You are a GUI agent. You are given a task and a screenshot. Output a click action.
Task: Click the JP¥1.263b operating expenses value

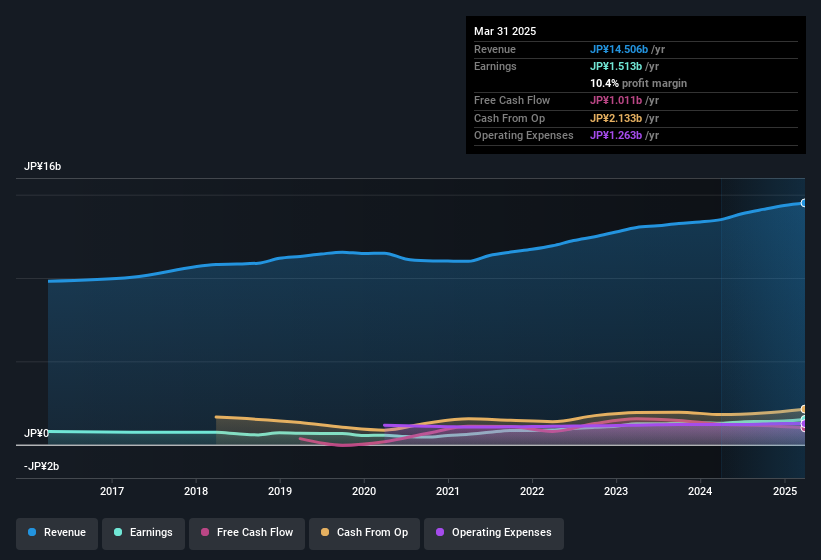616,136
